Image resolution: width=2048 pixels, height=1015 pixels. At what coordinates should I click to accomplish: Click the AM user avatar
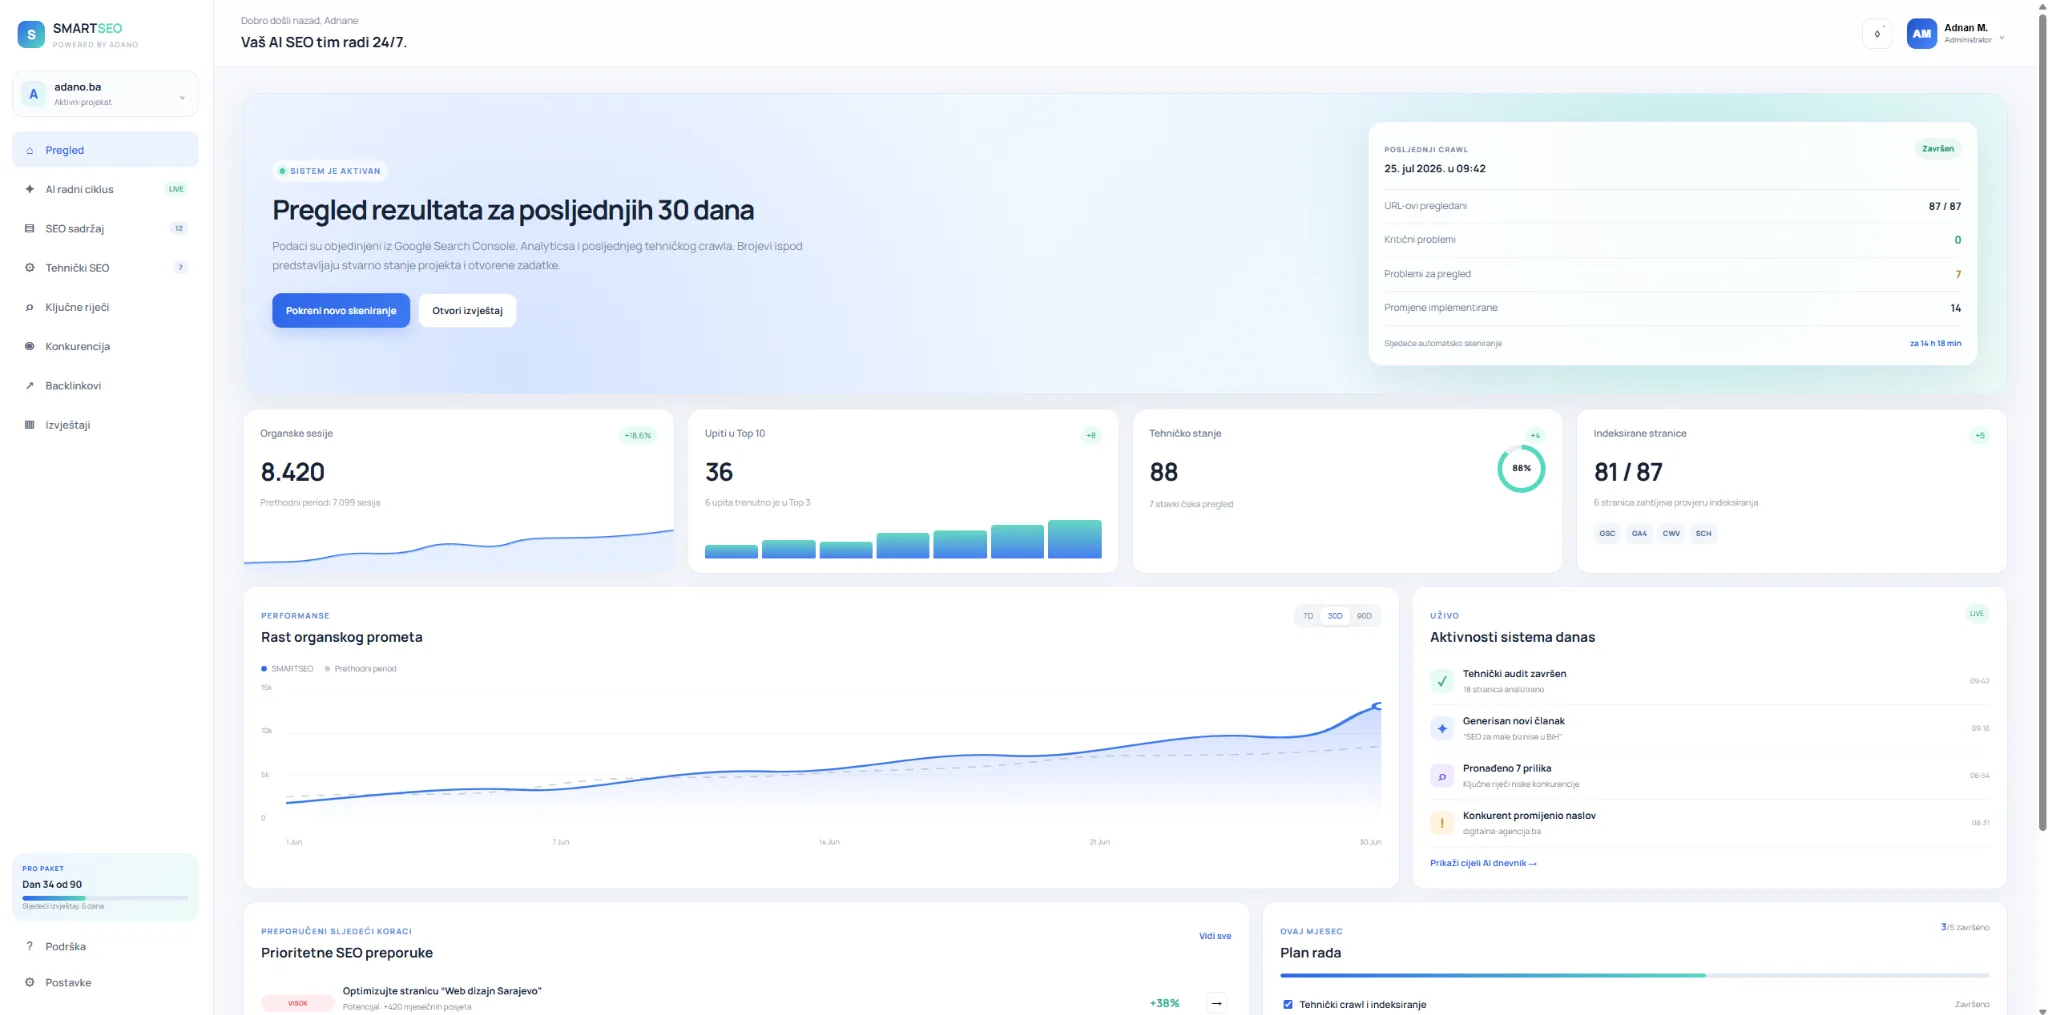1922,34
